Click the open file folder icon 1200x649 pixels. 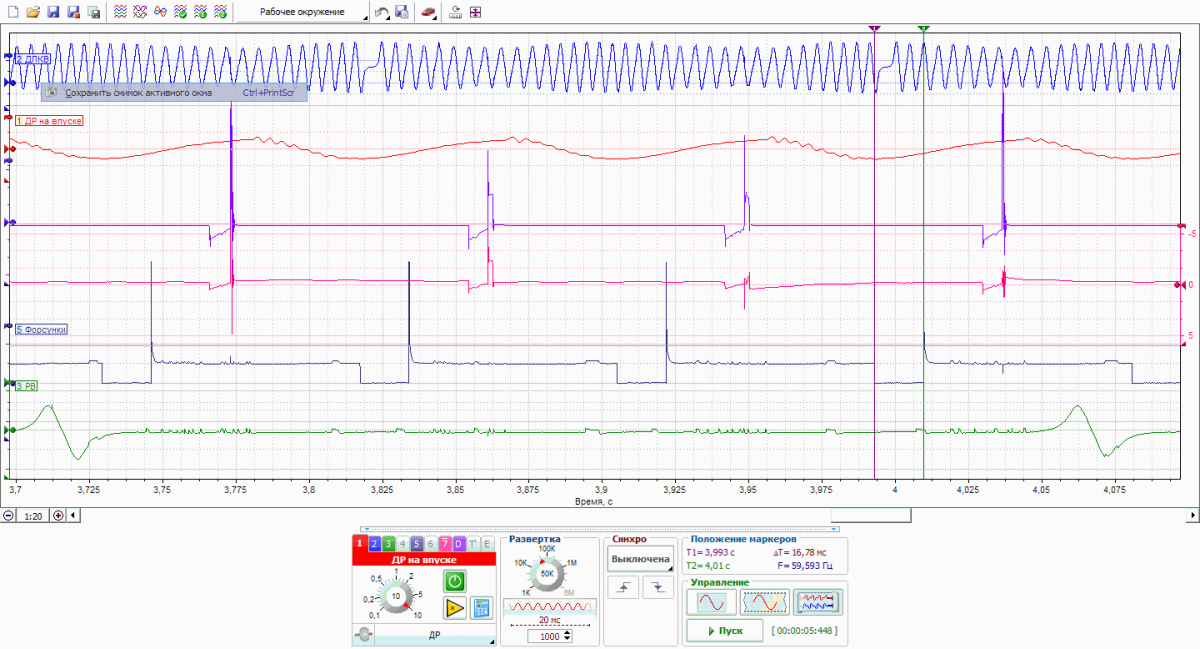tap(33, 13)
